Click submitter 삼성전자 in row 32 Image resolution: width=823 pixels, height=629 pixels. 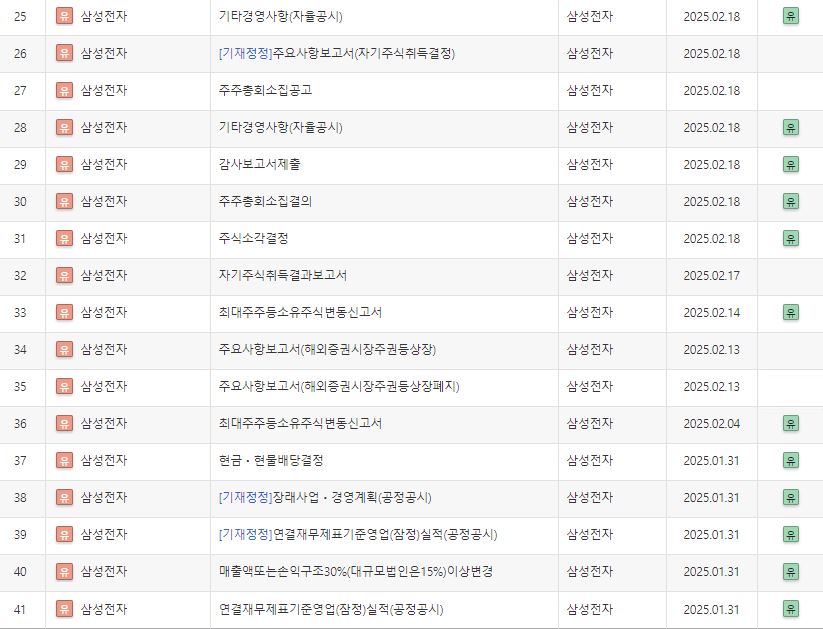589,275
